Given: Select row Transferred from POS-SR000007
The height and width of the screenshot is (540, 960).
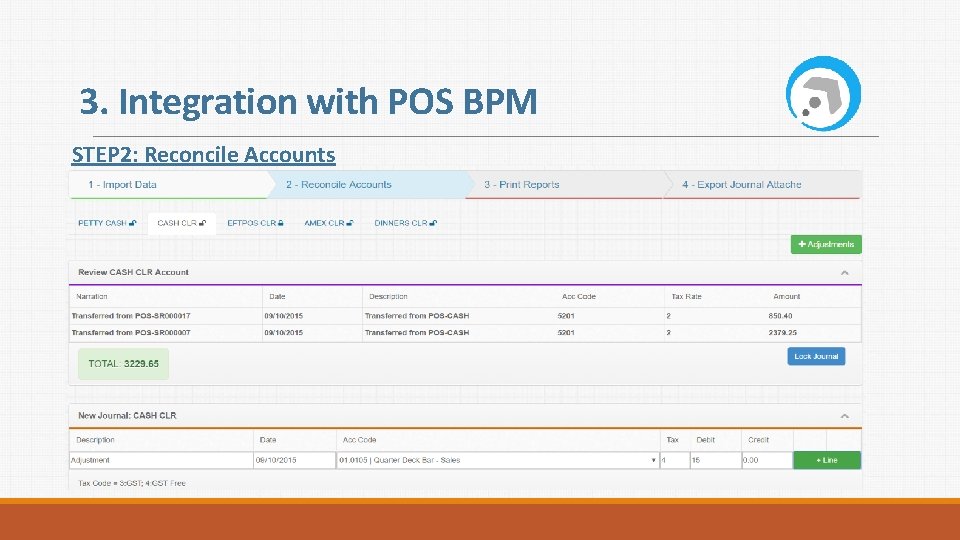Looking at the screenshot, I should [x=465, y=333].
